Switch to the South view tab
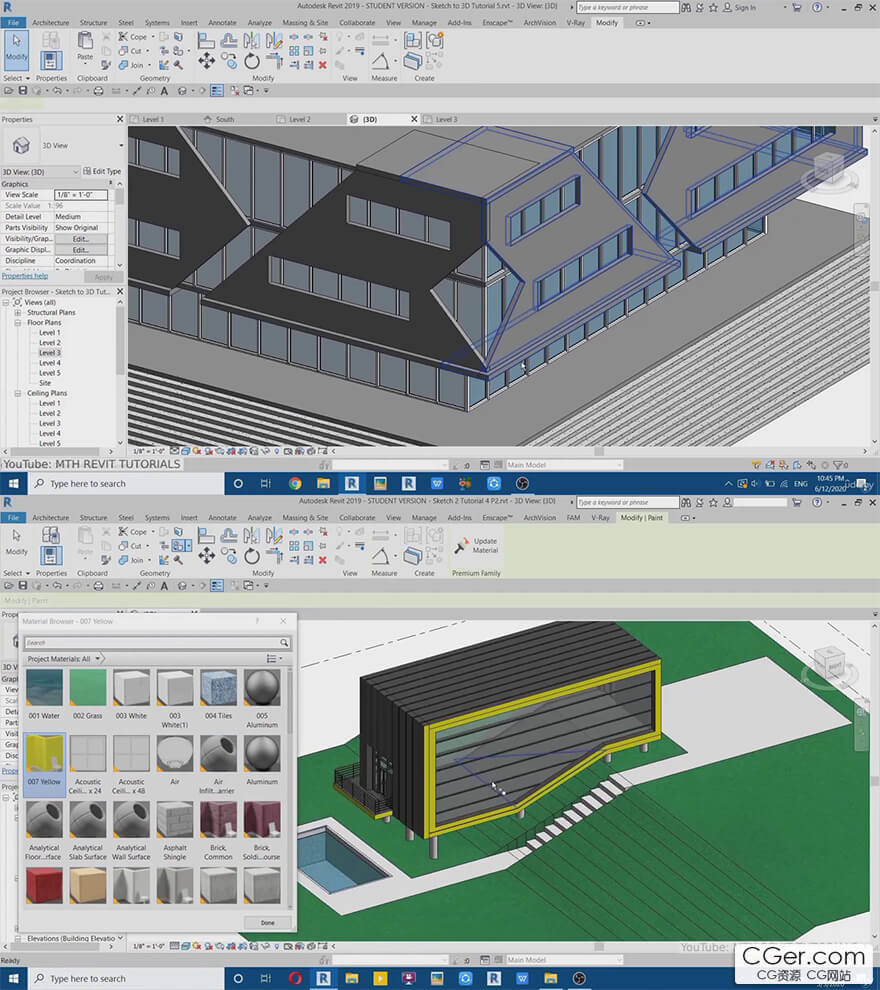880x990 pixels. click(x=225, y=119)
